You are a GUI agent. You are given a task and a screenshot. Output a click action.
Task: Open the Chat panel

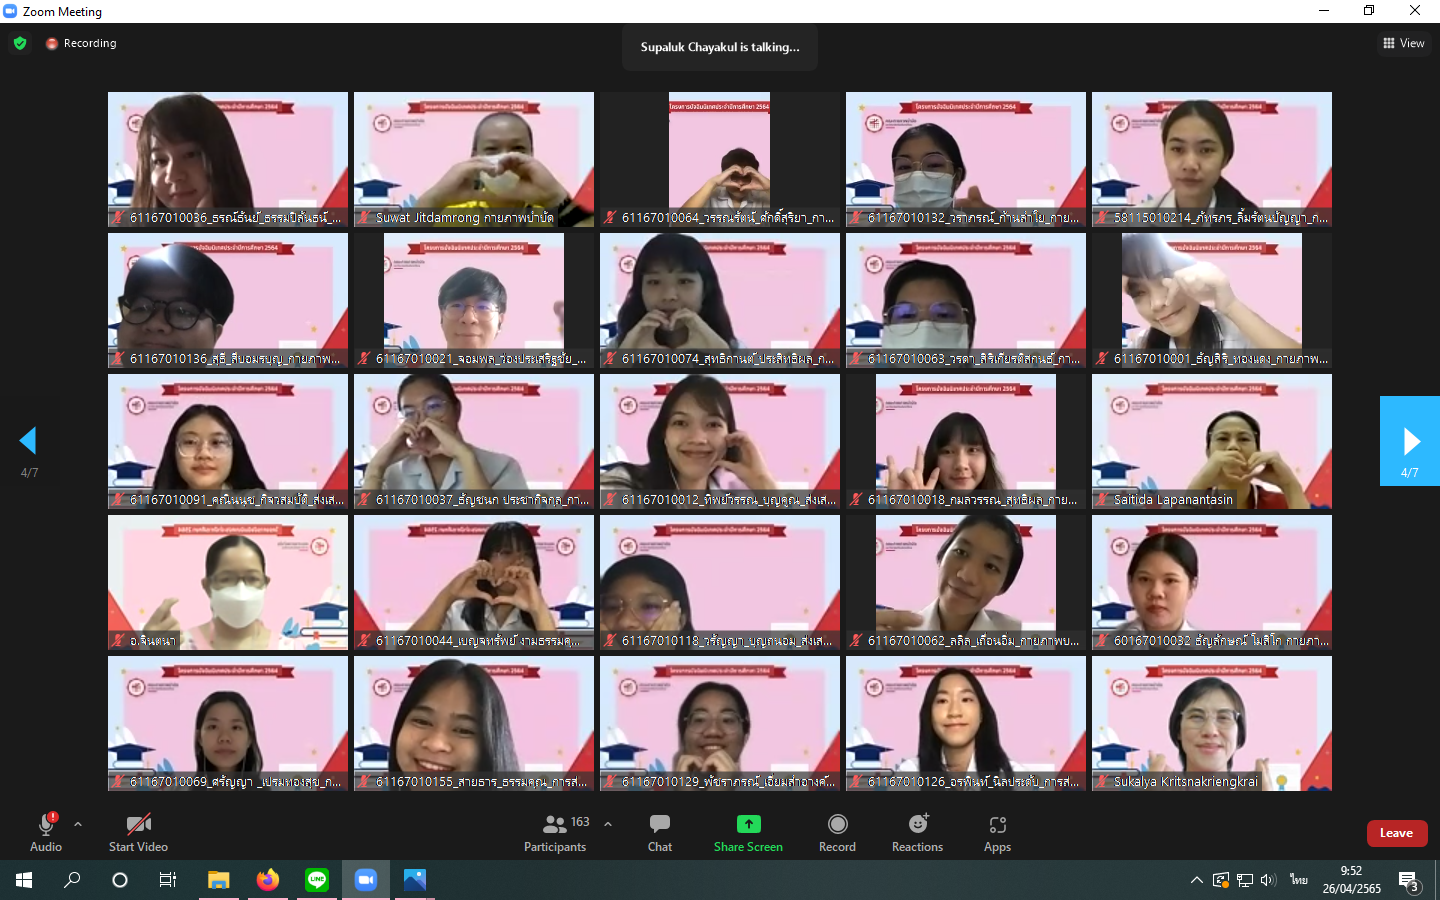(x=660, y=832)
